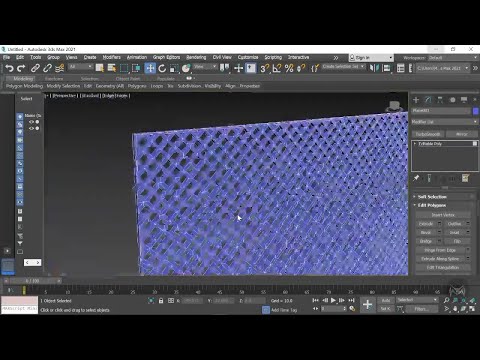Open the Scene Explorer toggle icon

400,68
